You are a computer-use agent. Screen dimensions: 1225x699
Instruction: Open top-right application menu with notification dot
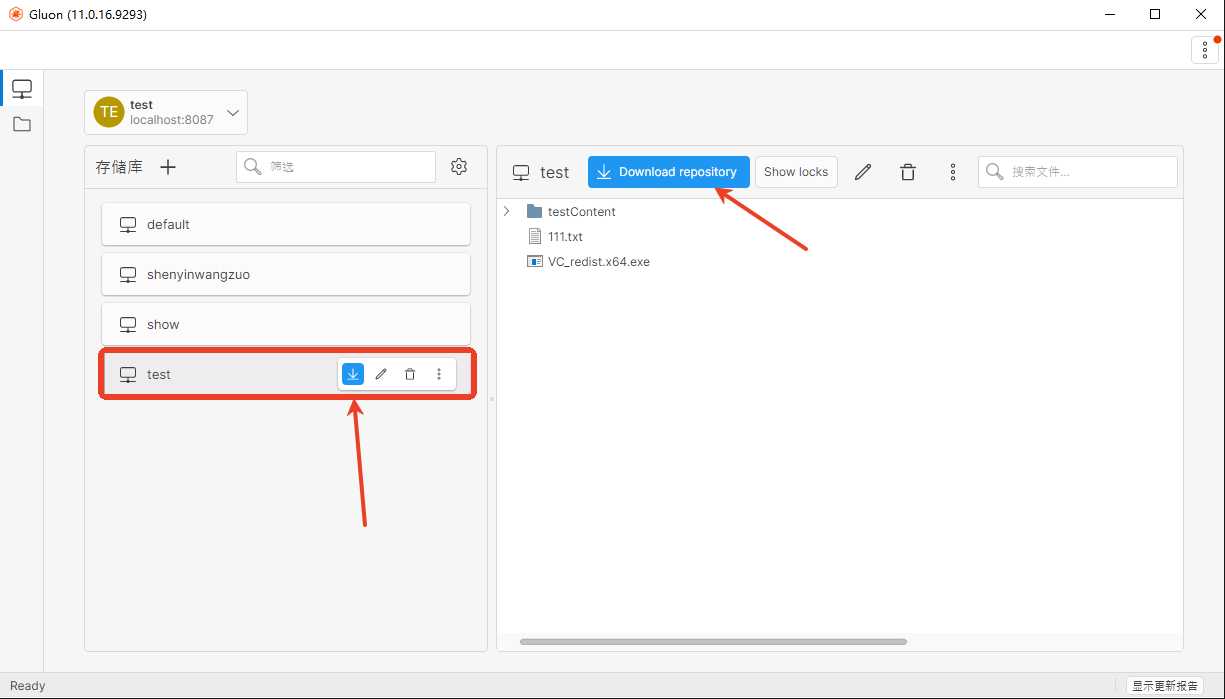1204,50
